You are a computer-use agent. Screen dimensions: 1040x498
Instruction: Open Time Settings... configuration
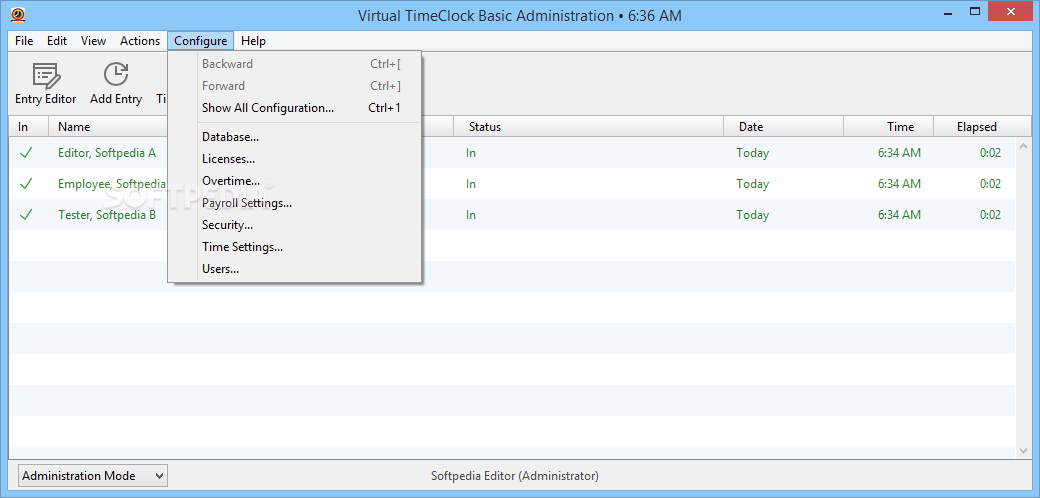(x=295, y=247)
